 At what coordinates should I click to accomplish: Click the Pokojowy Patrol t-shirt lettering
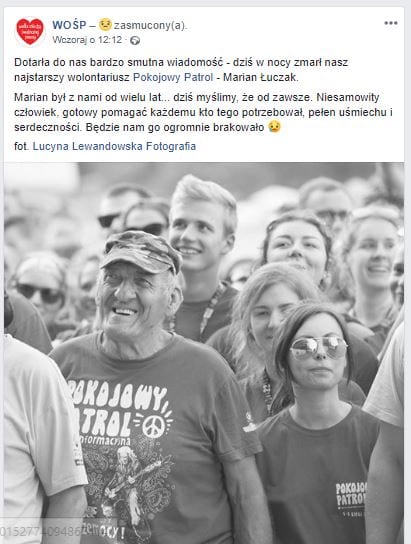(118, 409)
